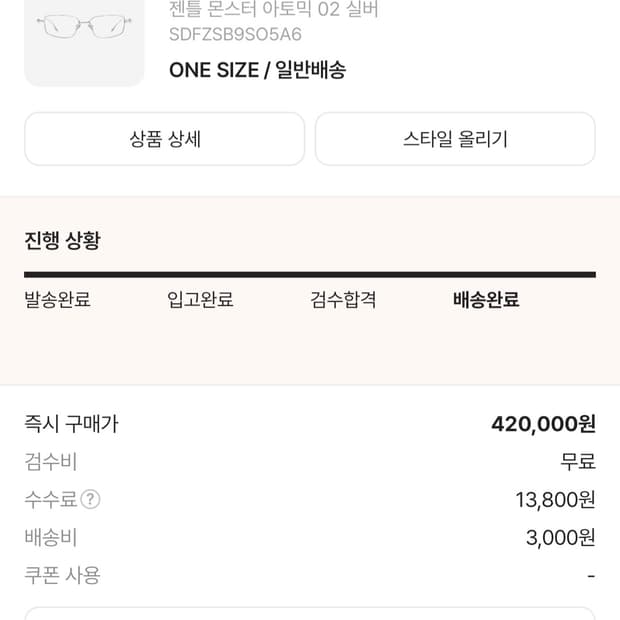Click the 검수비 label
This screenshot has width=620, height=620.
pyautogui.click(x=50, y=462)
